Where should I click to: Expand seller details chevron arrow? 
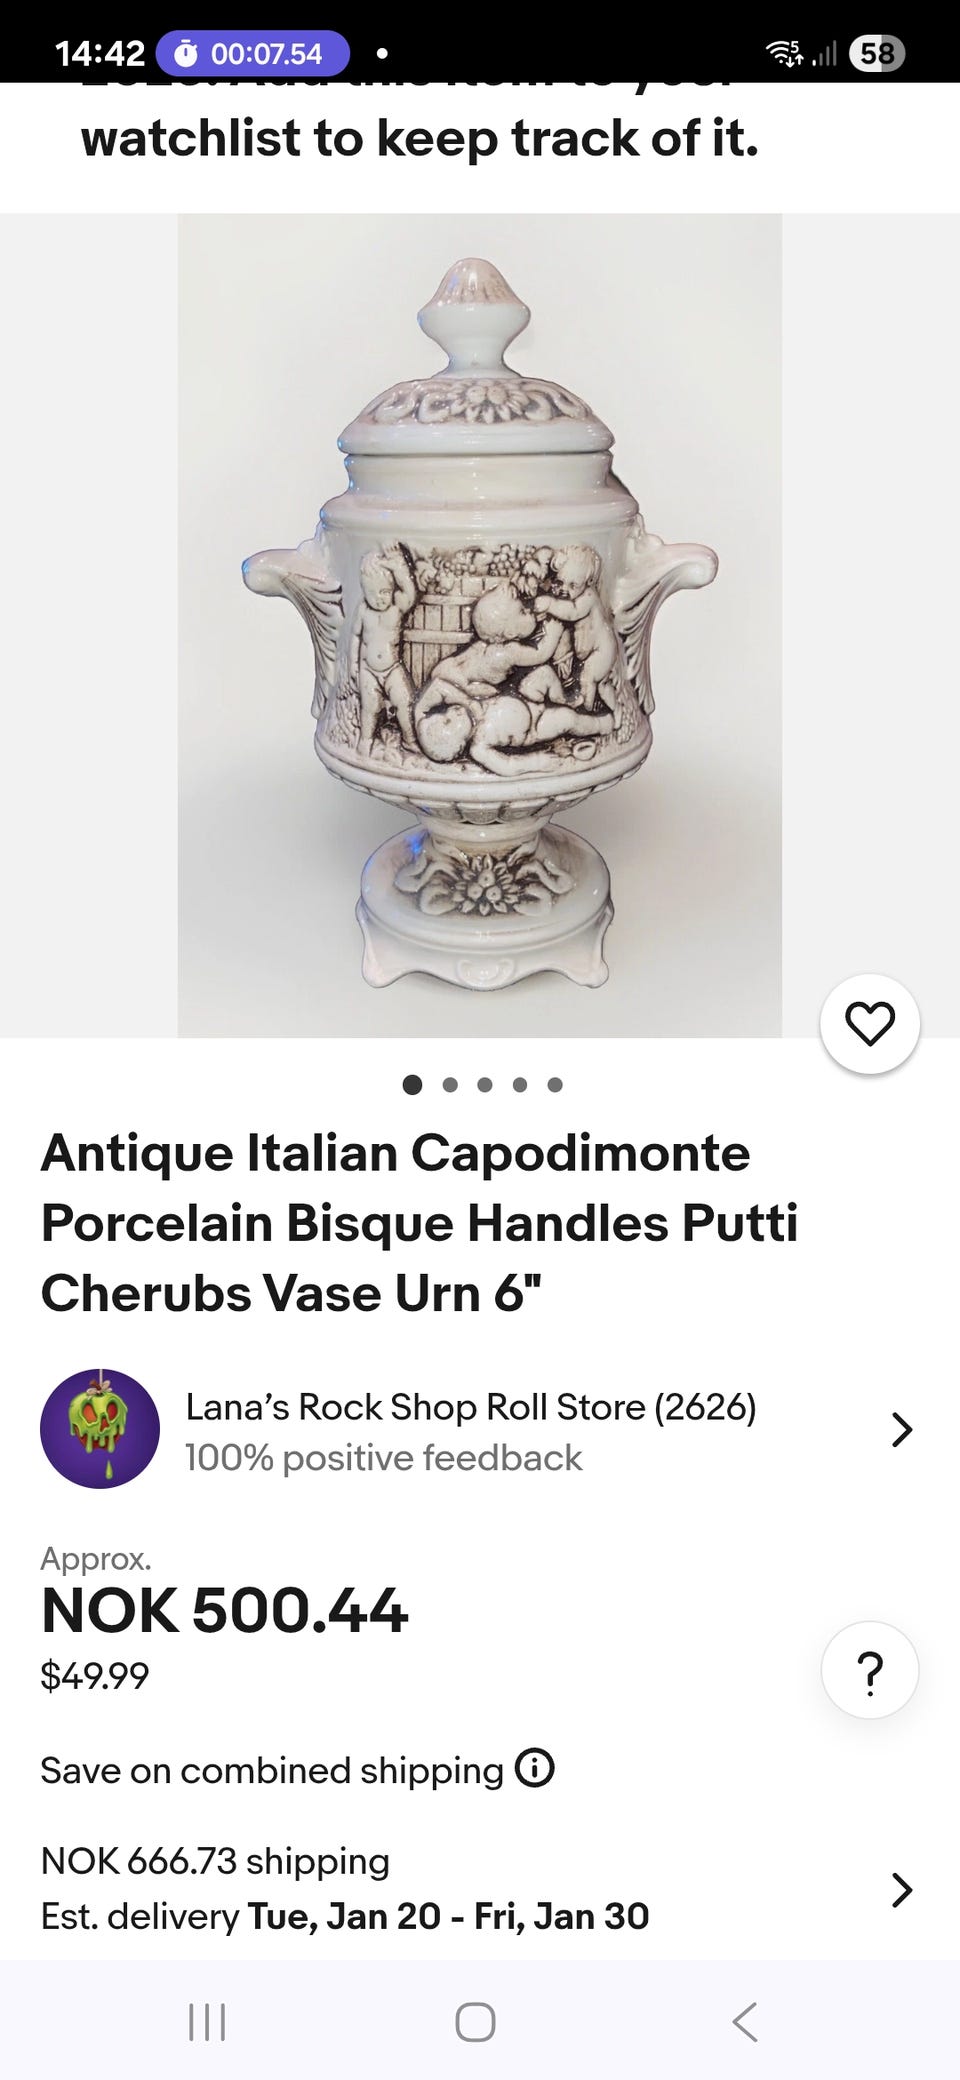[x=902, y=1429]
